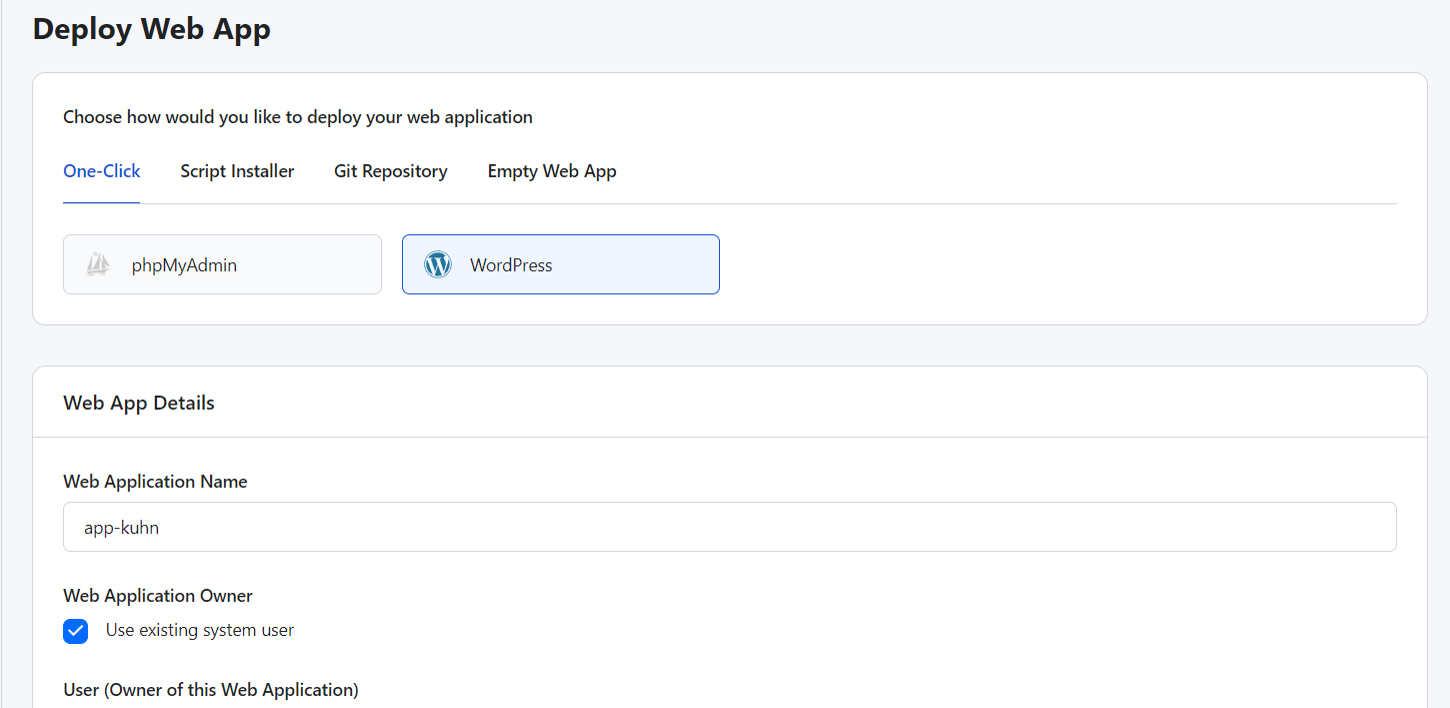Click the User owner field label

210,689
